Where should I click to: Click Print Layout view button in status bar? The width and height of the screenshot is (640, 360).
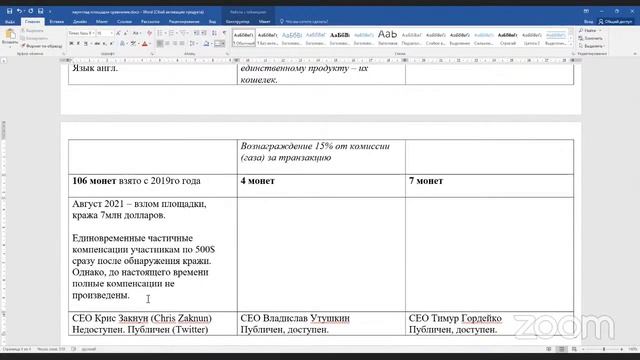coord(562,349)
